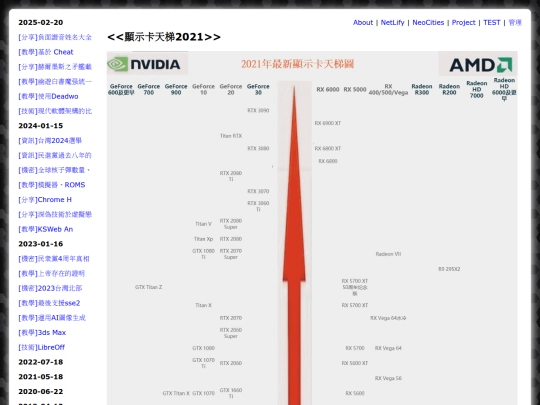
Task: Open the [教學]3ds Max article
Action: coord(42,333)
